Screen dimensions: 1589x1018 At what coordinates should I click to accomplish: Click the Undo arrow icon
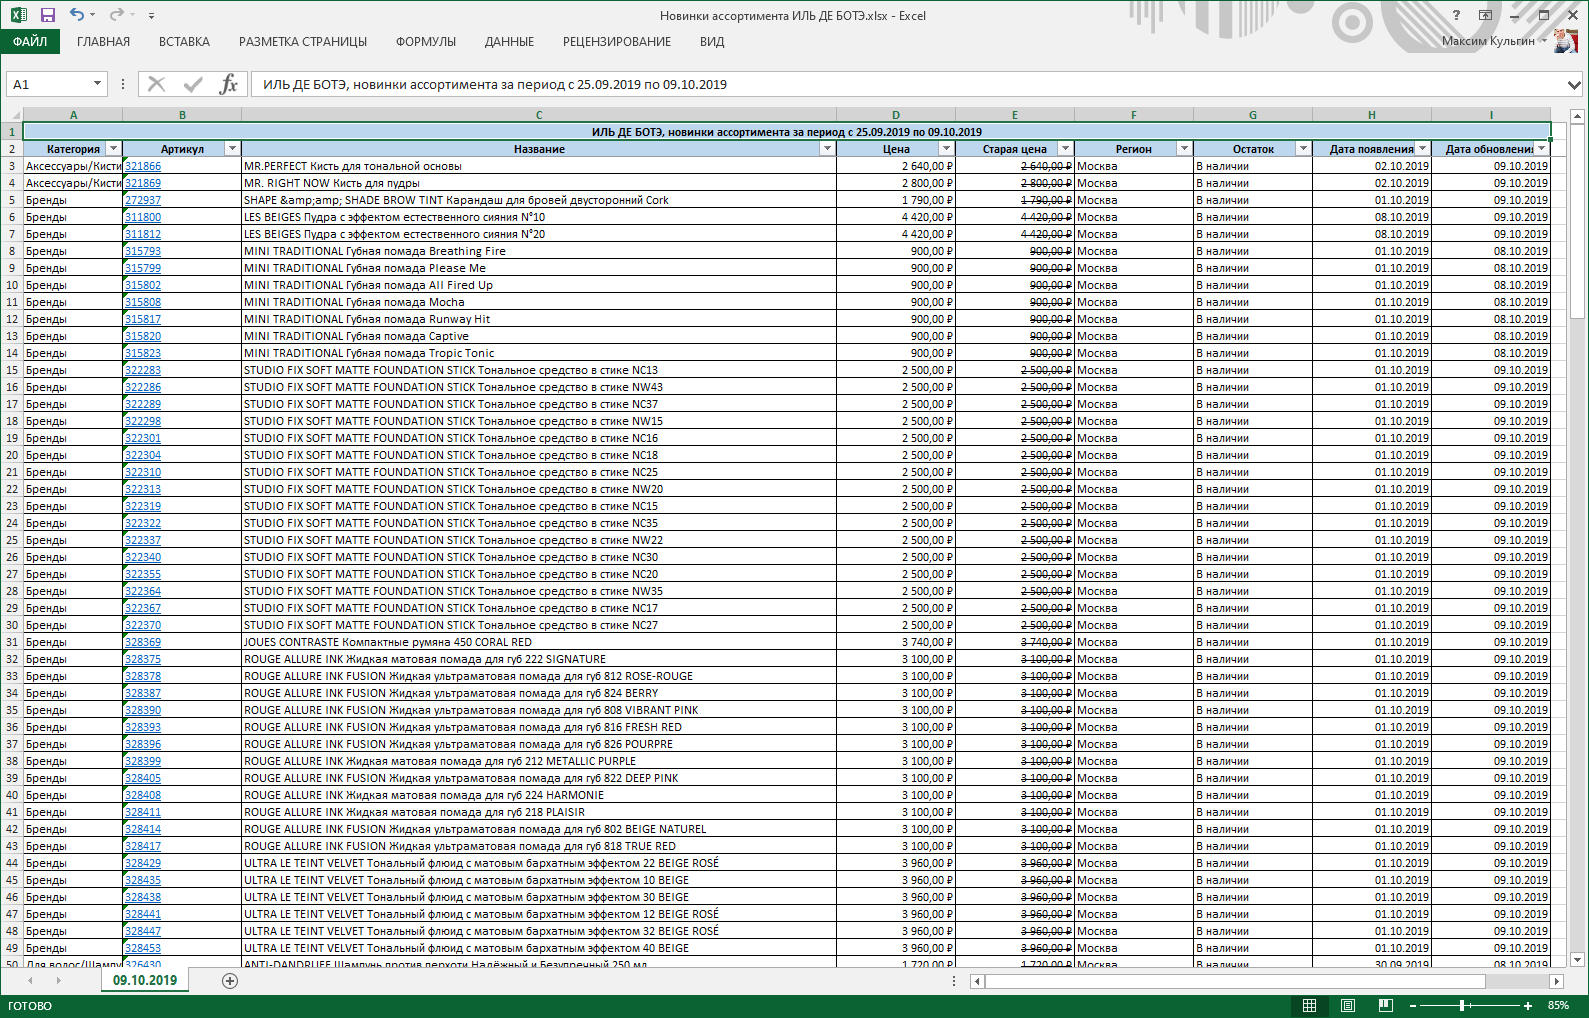coord(77,15)
